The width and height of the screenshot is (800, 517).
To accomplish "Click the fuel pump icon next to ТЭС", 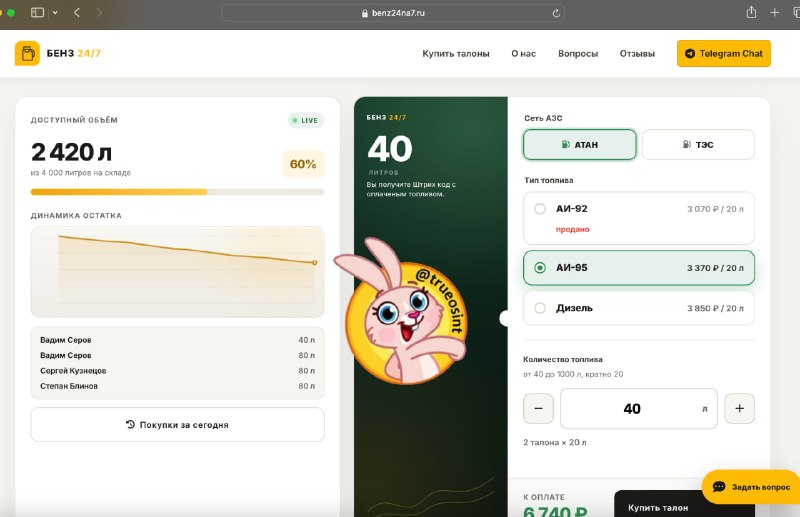I will click(x=687, y=144).
